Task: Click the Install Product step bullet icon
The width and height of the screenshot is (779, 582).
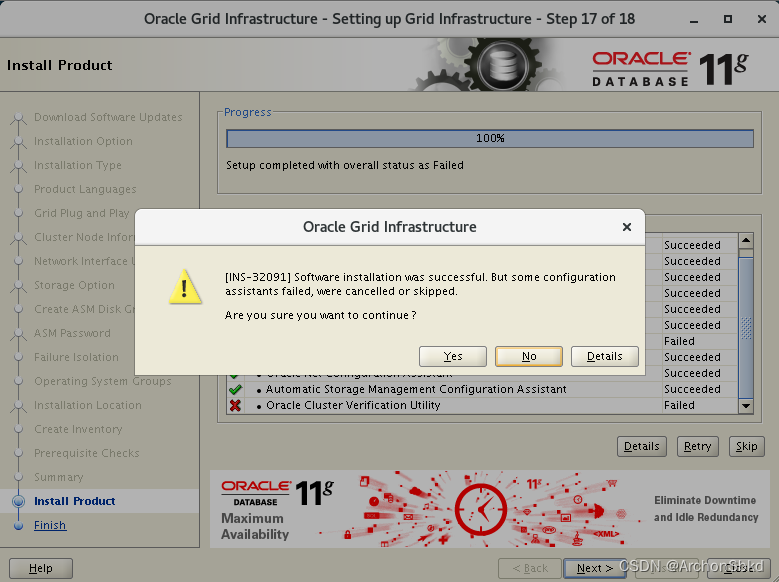Action: [18, 501]
